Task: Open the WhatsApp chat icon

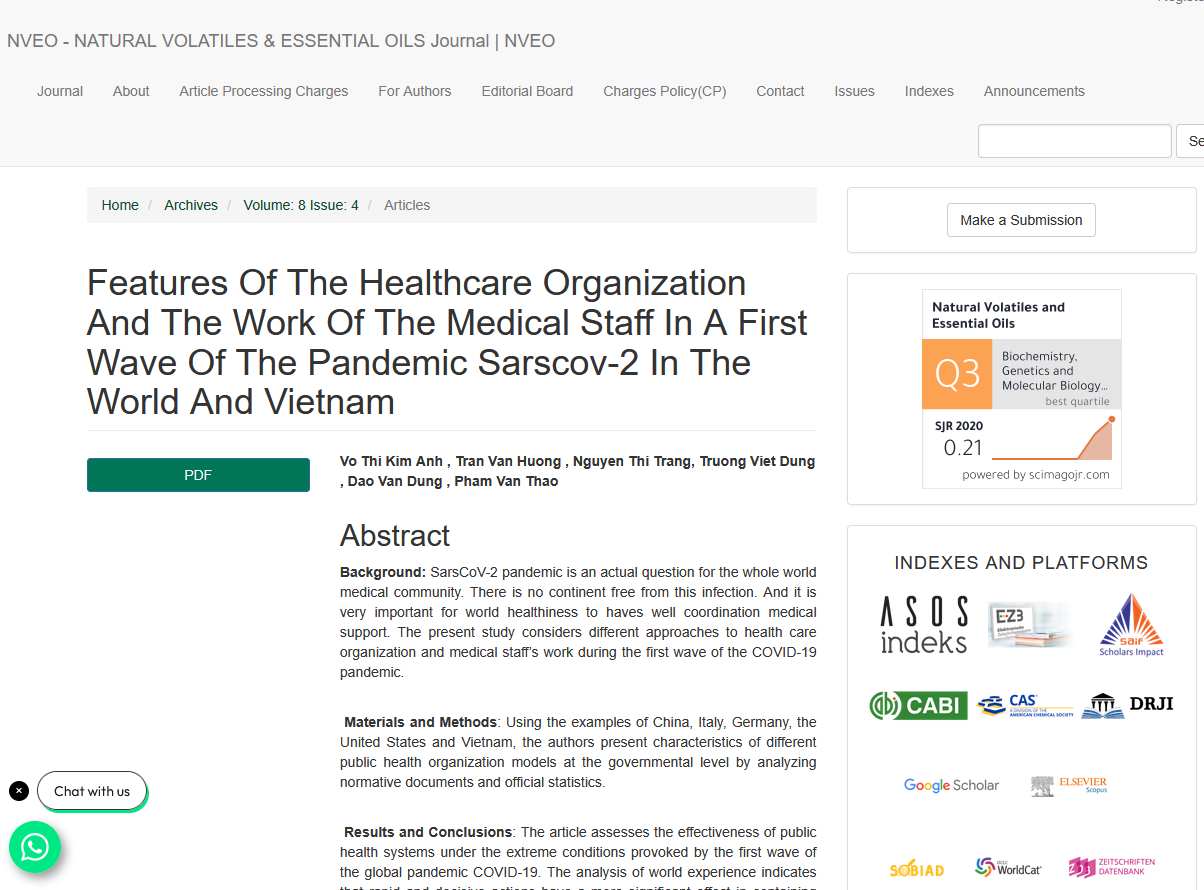Action: [35, 847]
